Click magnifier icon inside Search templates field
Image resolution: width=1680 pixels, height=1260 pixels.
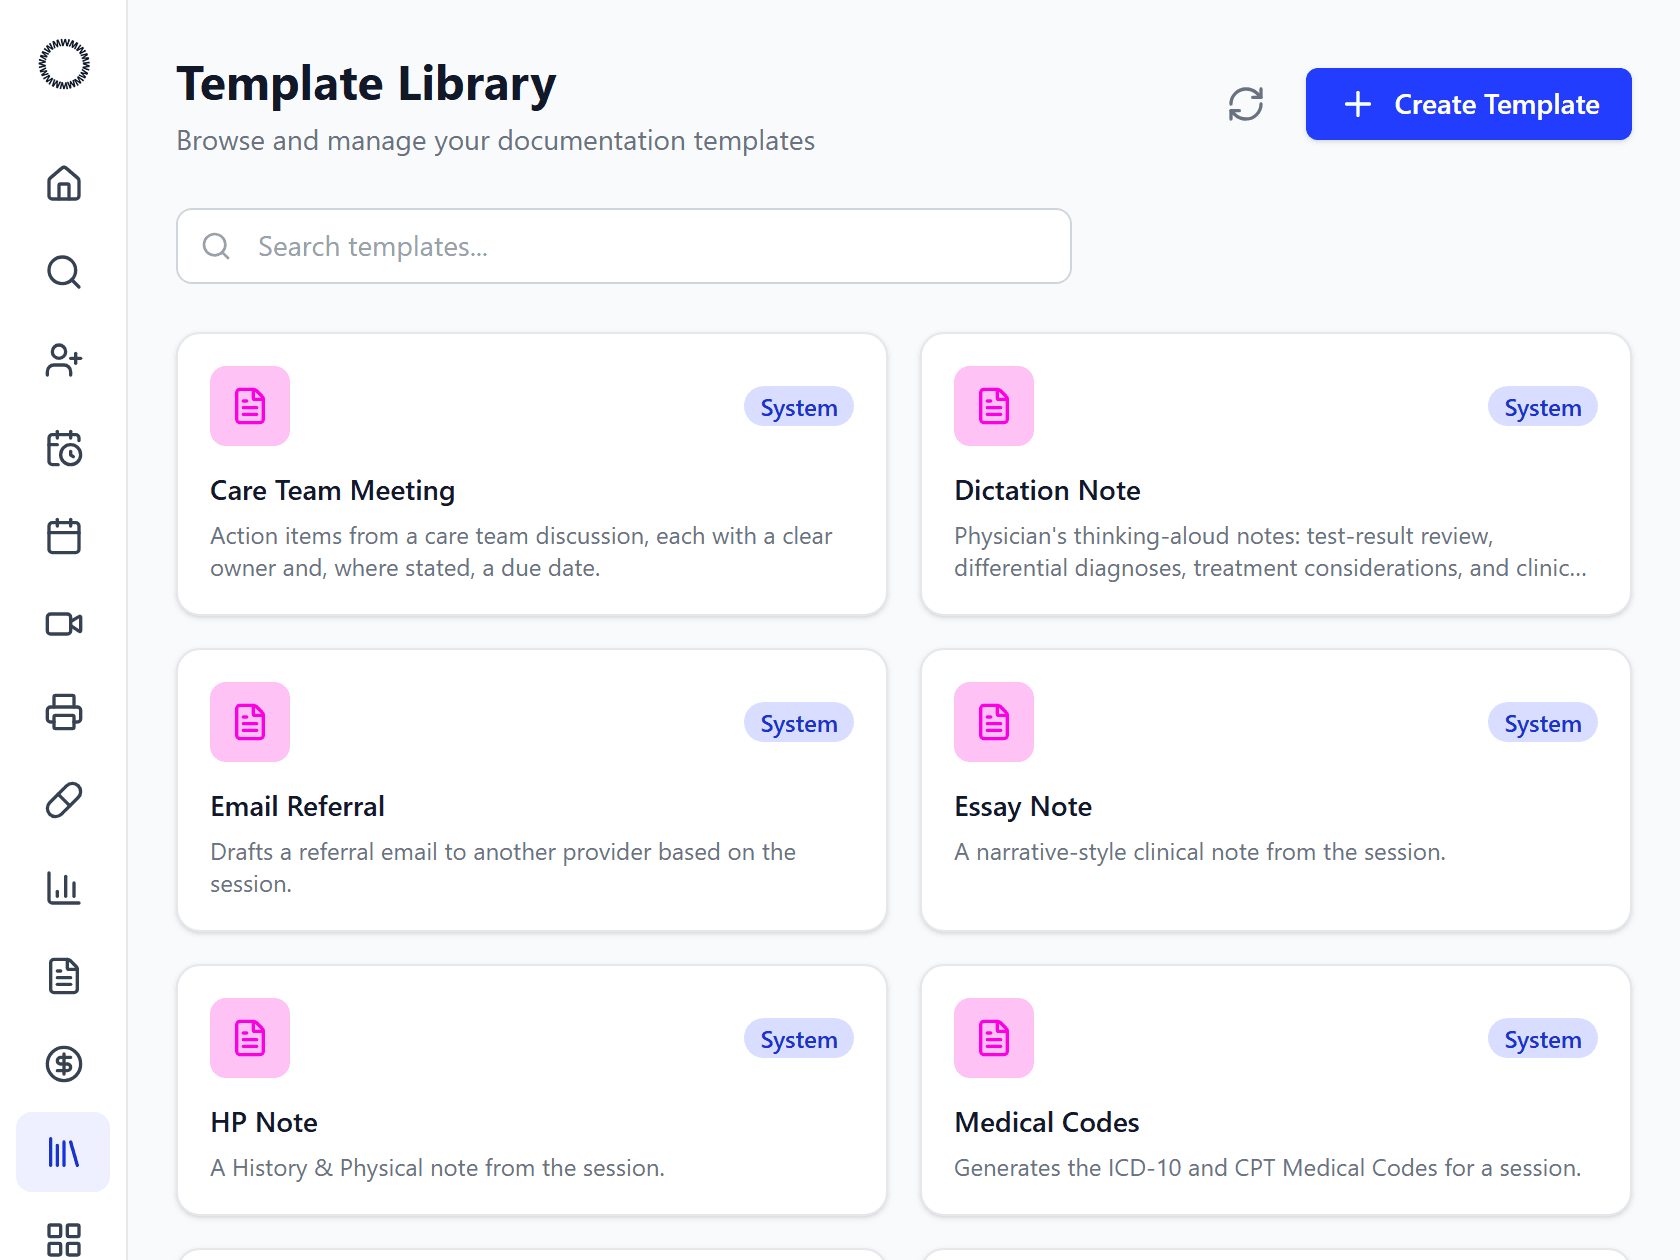point(216,246)
